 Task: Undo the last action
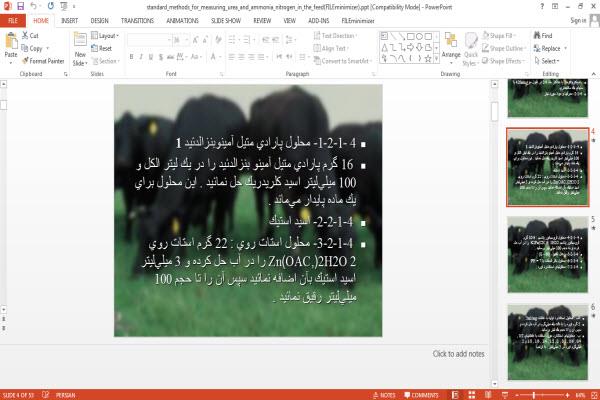tap(34, 6)
